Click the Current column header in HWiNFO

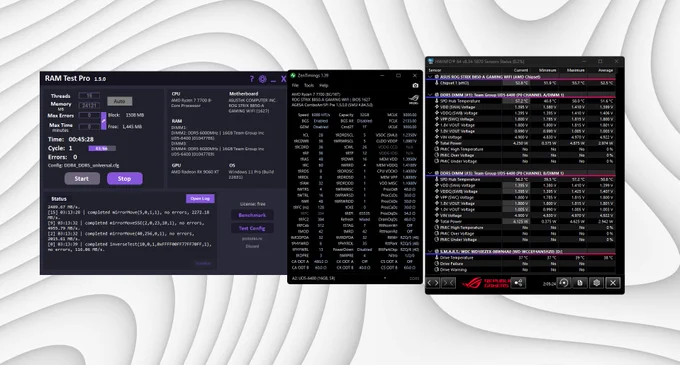click(521, 70)
